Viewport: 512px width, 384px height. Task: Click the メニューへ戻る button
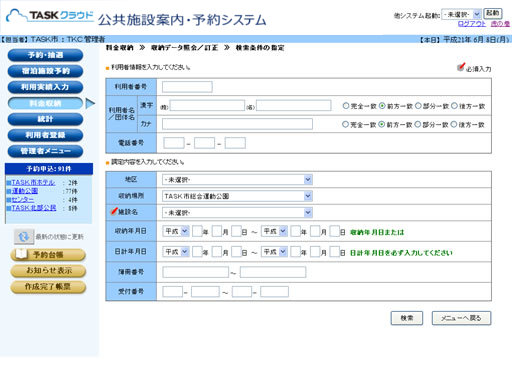click(461, 318)
